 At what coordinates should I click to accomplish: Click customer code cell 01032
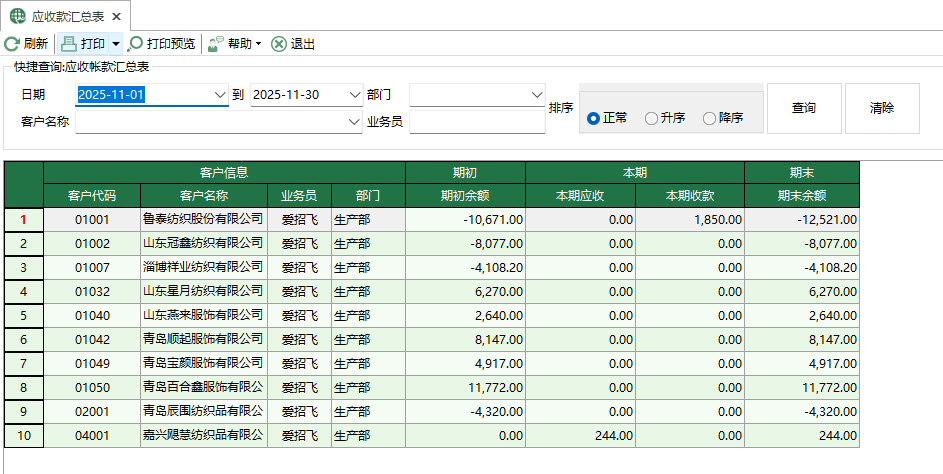tap(92, 292)
